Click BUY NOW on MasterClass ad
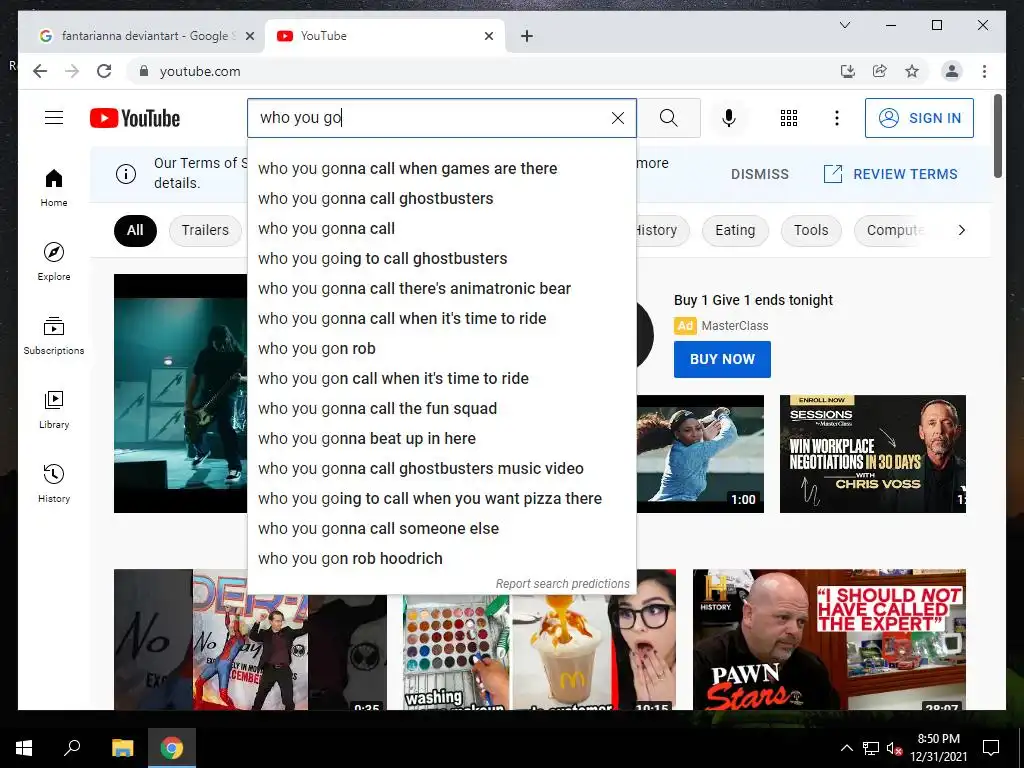Screen dimensions: 1024x768 click(x=722, y=359)
